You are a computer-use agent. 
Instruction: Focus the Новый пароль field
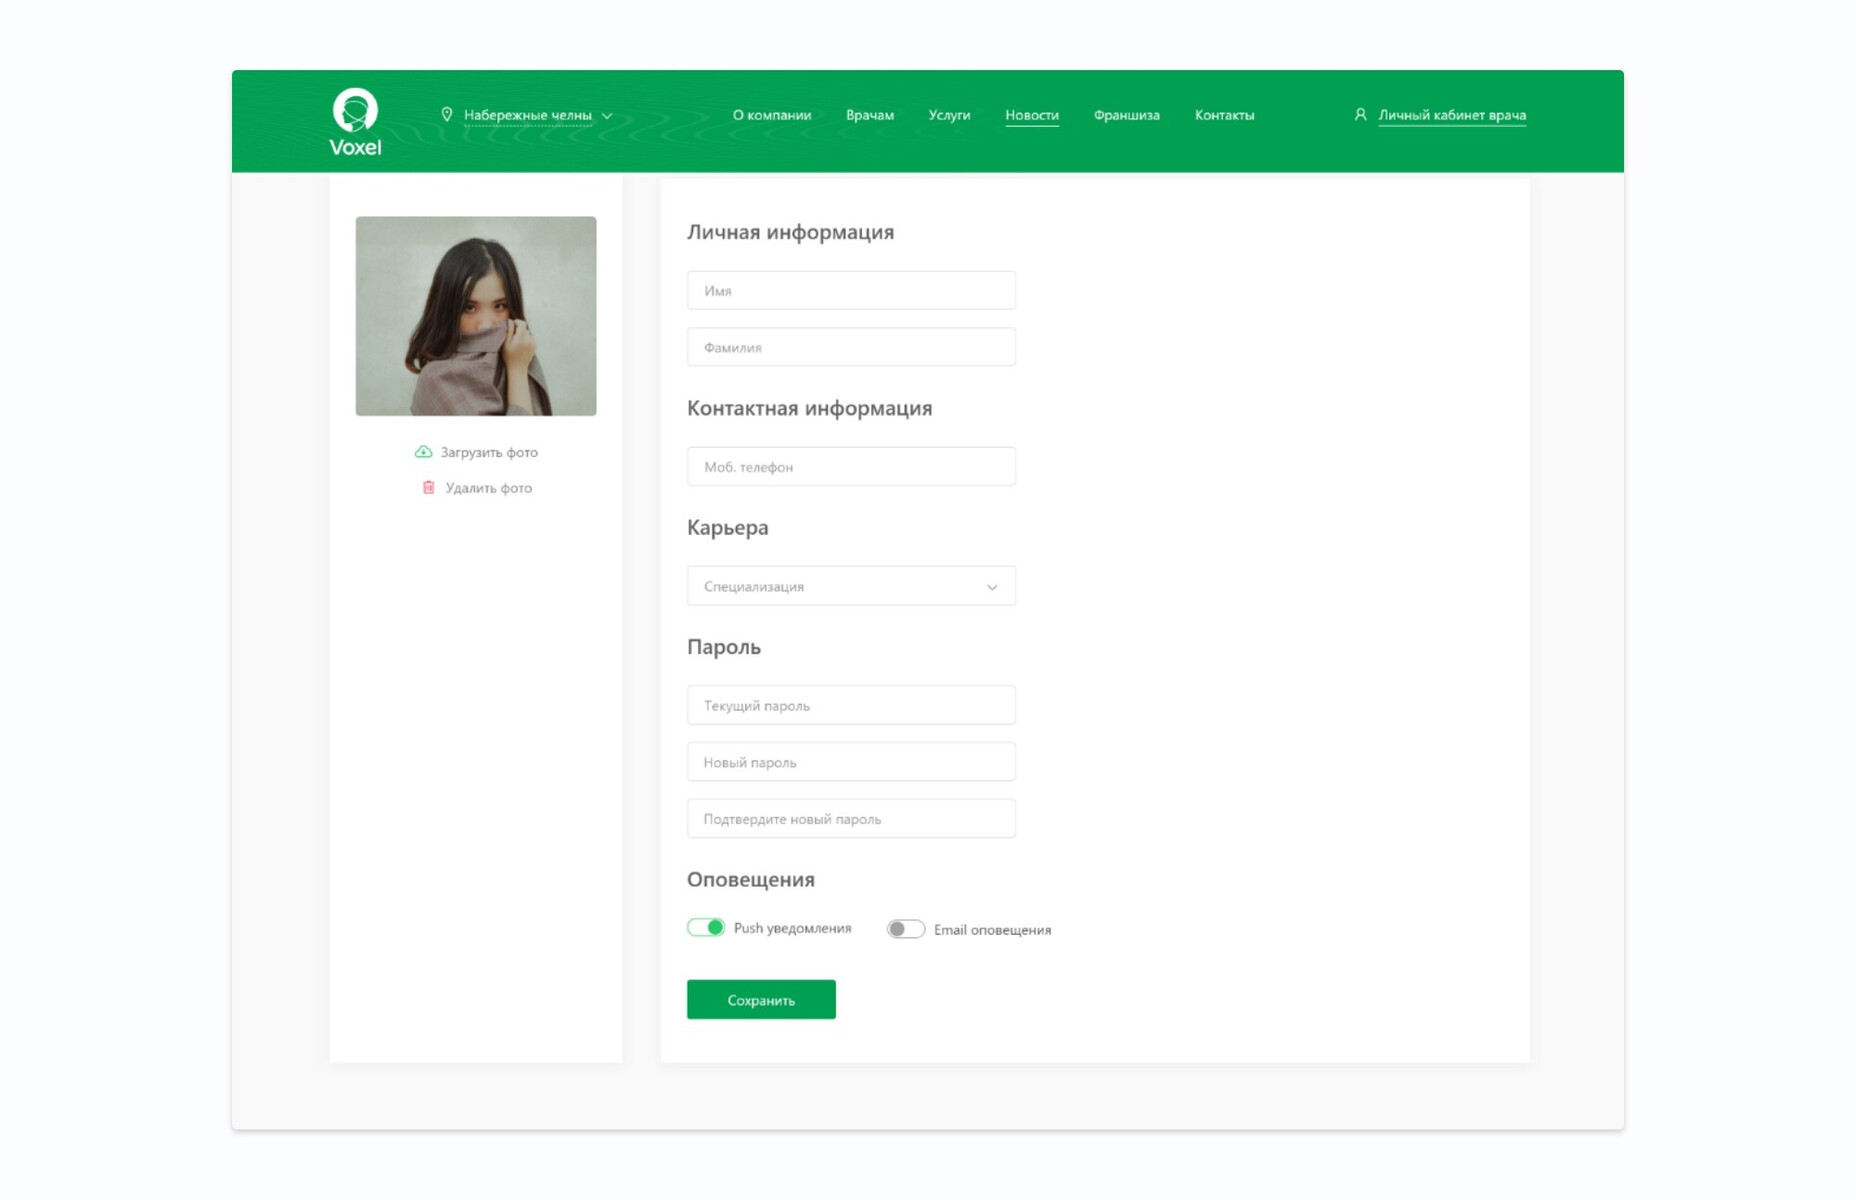[x=851, y=762]
